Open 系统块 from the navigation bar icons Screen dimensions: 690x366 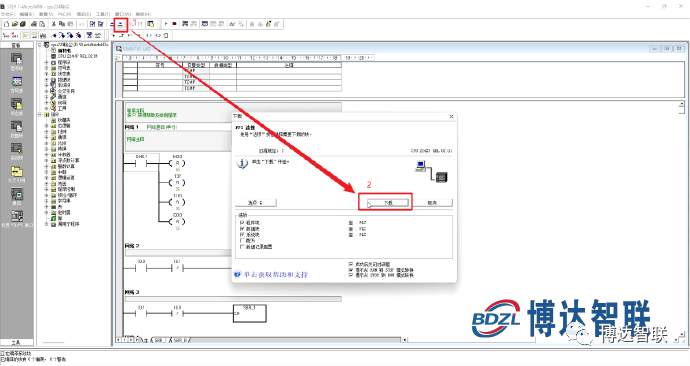point(17,151)
